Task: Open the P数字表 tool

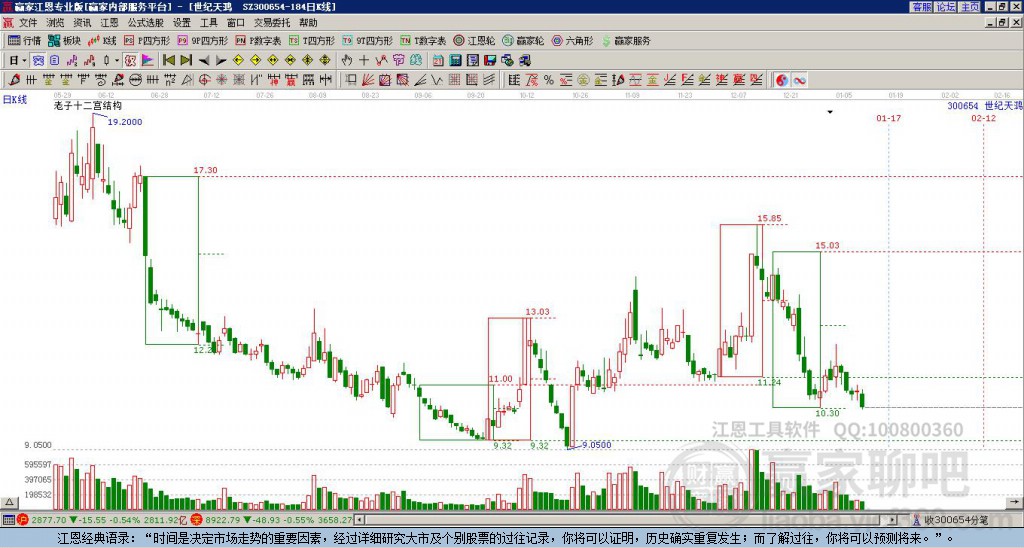Action: pyautogui.click(x=258, y=40)
